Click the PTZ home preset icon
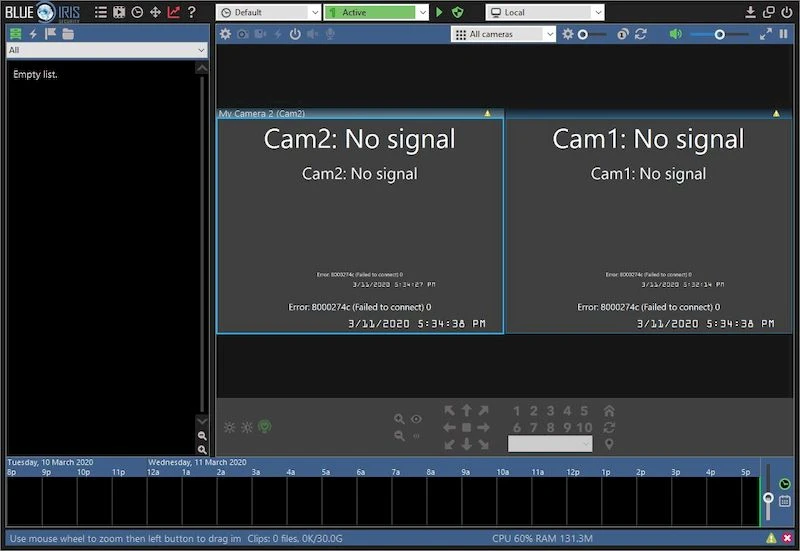 click(x=608, y=411)
